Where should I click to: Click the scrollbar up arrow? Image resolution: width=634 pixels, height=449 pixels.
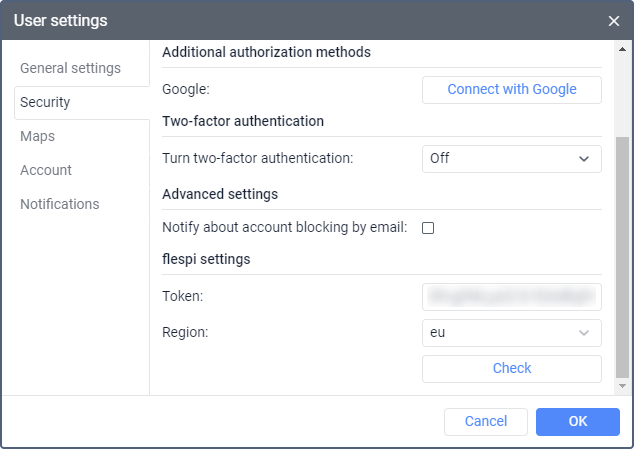[622, 49]
